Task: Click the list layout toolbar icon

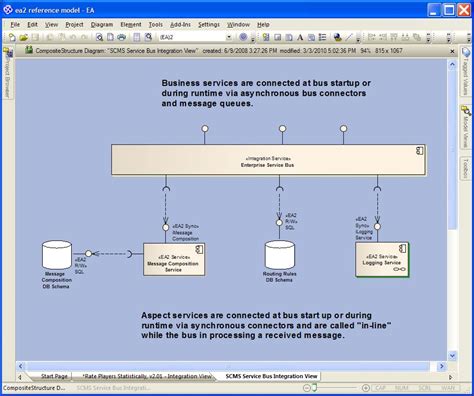Action: (x=322, y=37)
